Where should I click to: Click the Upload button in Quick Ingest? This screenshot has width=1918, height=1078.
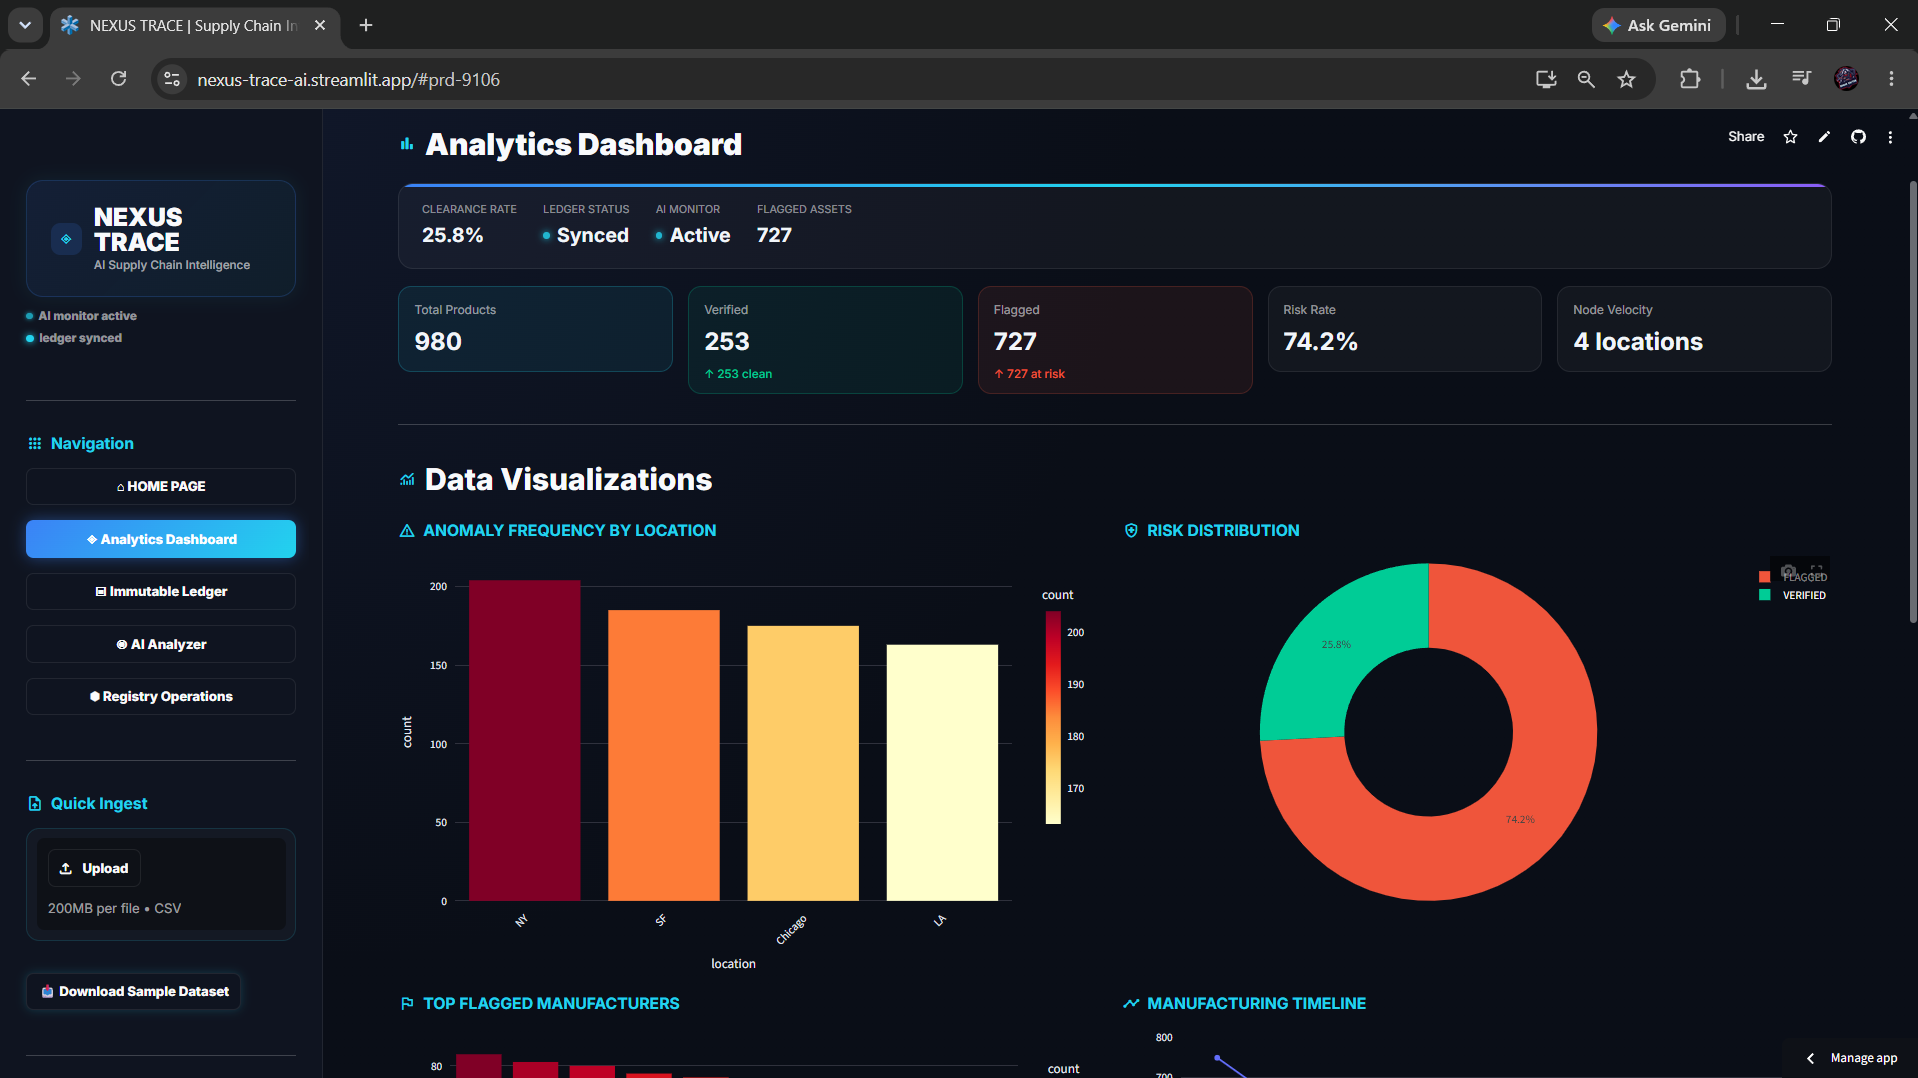pos(94,868)
